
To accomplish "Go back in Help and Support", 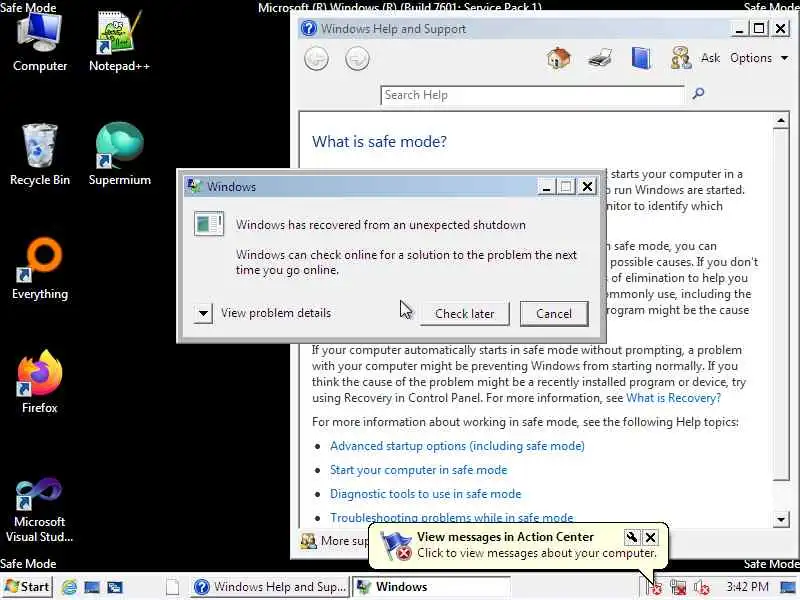I will 316,59.
